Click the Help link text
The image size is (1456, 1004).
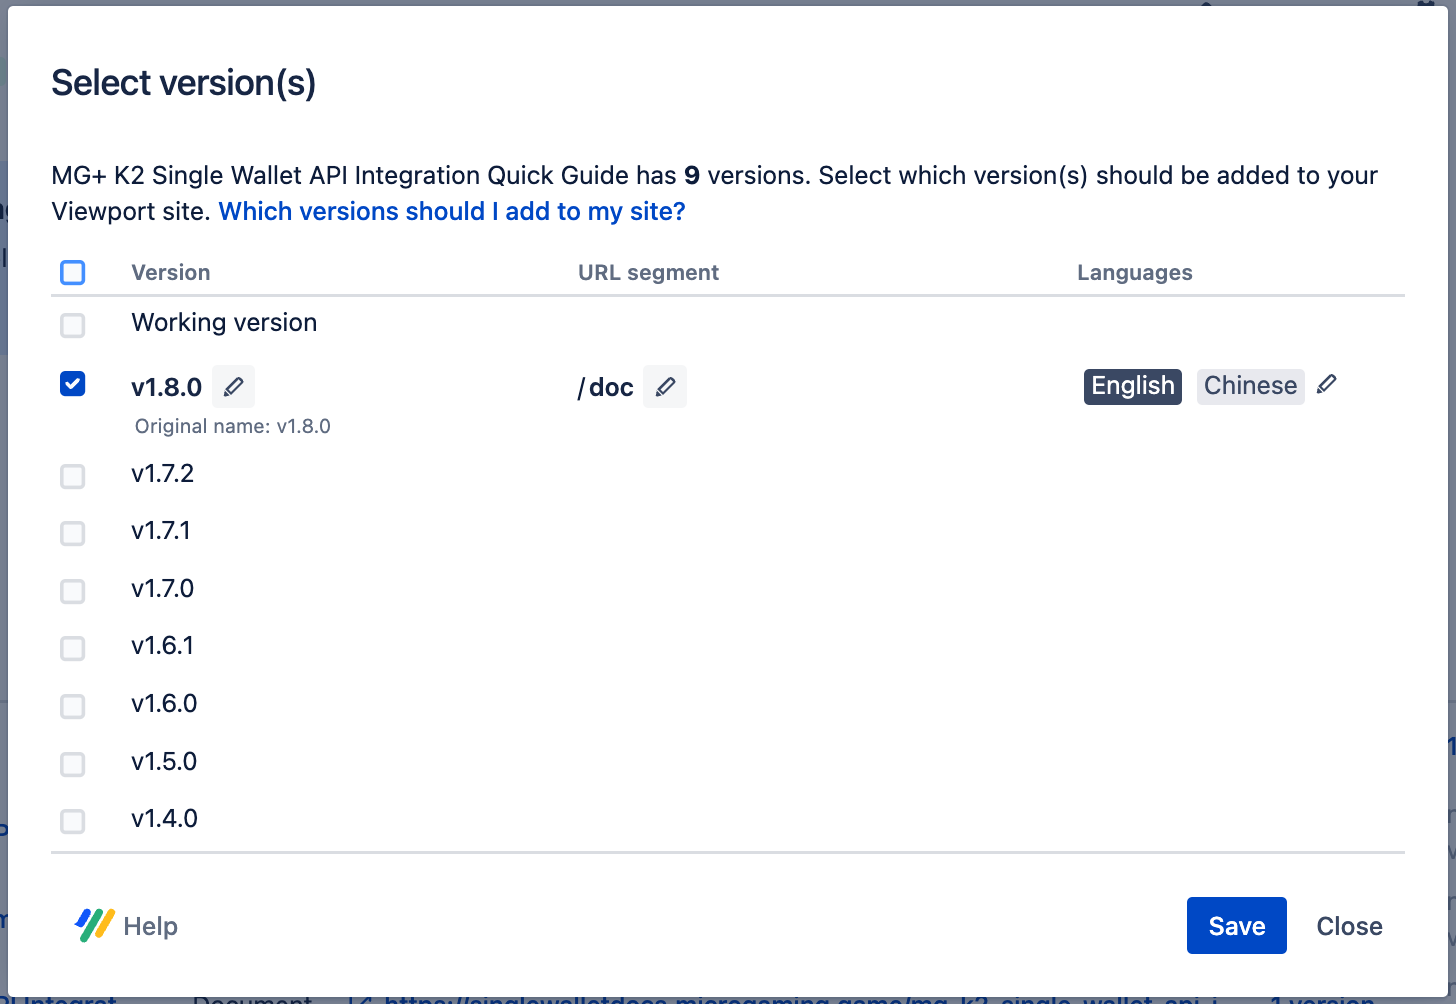151,926
